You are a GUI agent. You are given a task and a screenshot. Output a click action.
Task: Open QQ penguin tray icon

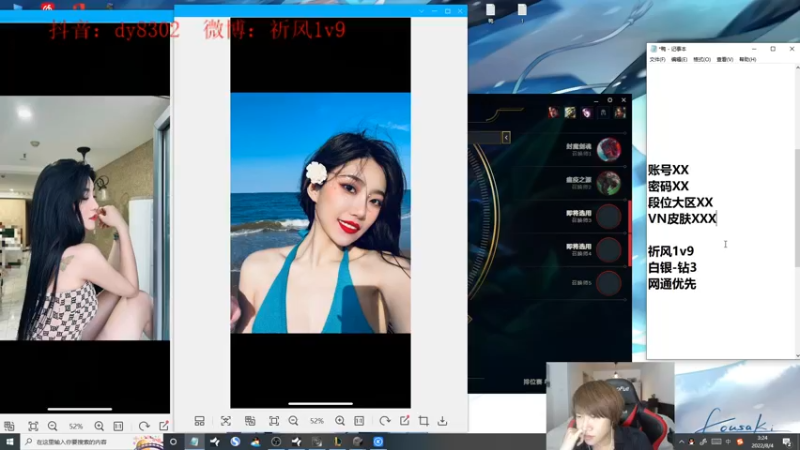pos(692,442)
